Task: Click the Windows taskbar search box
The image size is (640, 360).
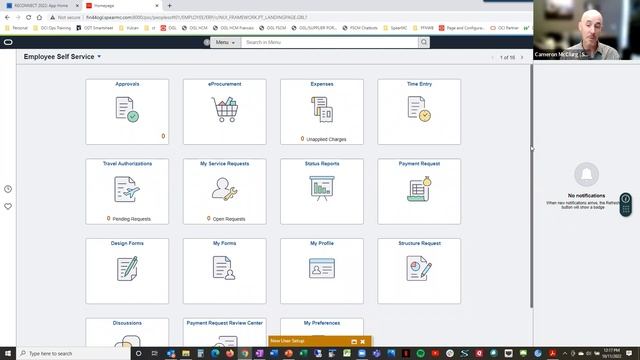Action: point(73,353)
